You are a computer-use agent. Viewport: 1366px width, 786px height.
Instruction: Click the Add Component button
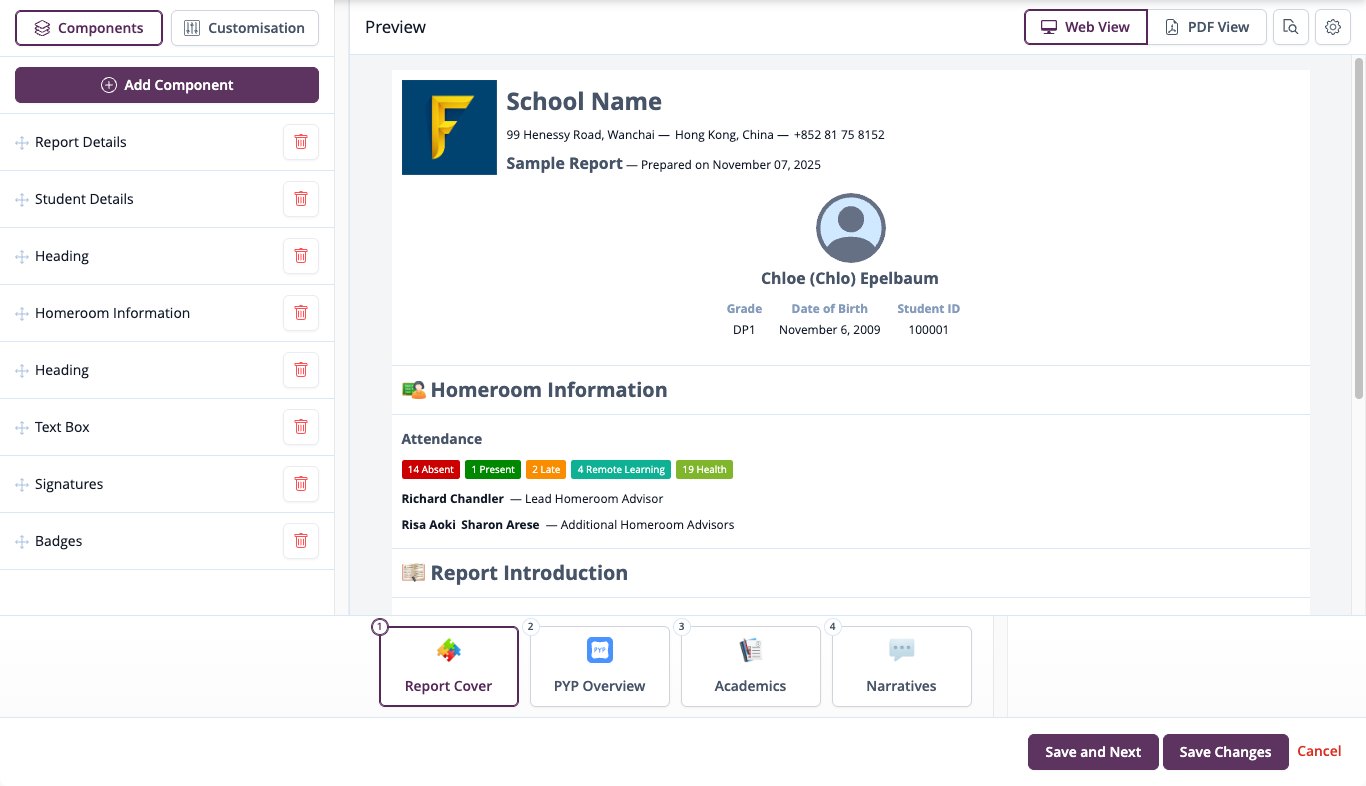[x=167, y=85]
